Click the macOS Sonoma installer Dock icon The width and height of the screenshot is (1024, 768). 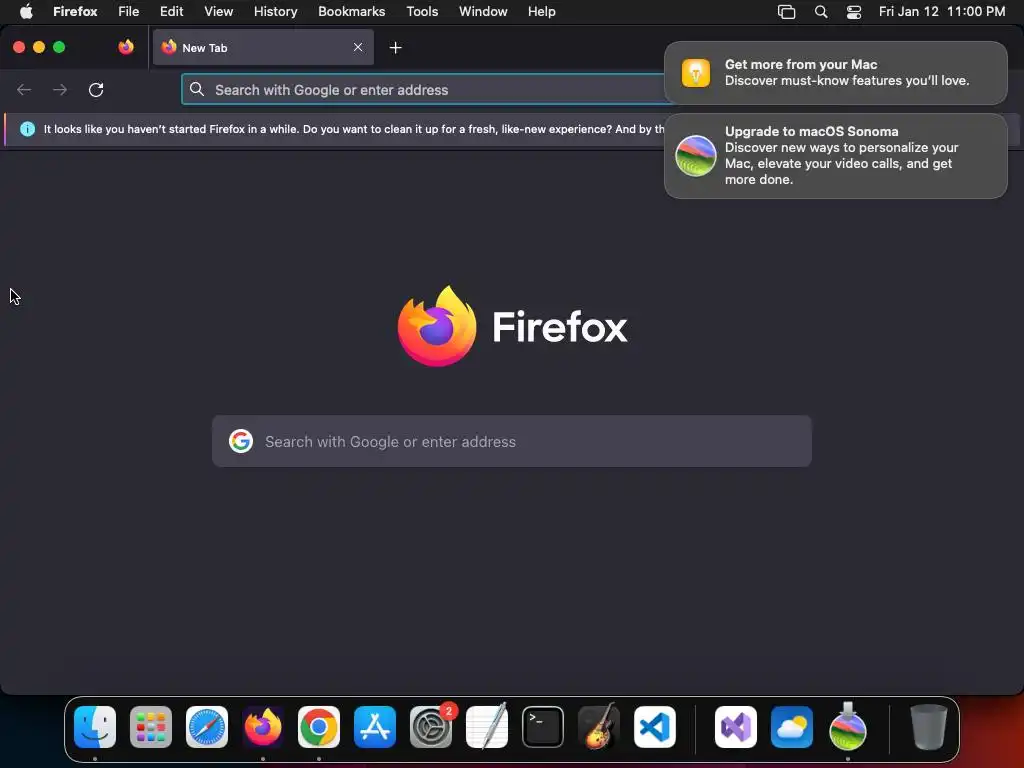pos(848,727)
